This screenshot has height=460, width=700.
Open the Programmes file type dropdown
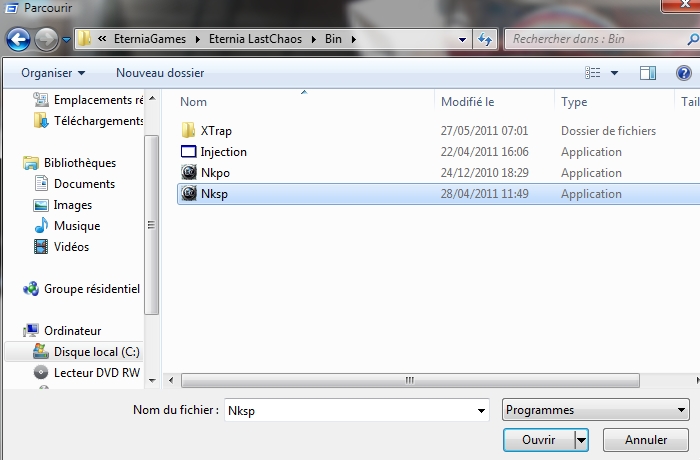pos(596,410)
